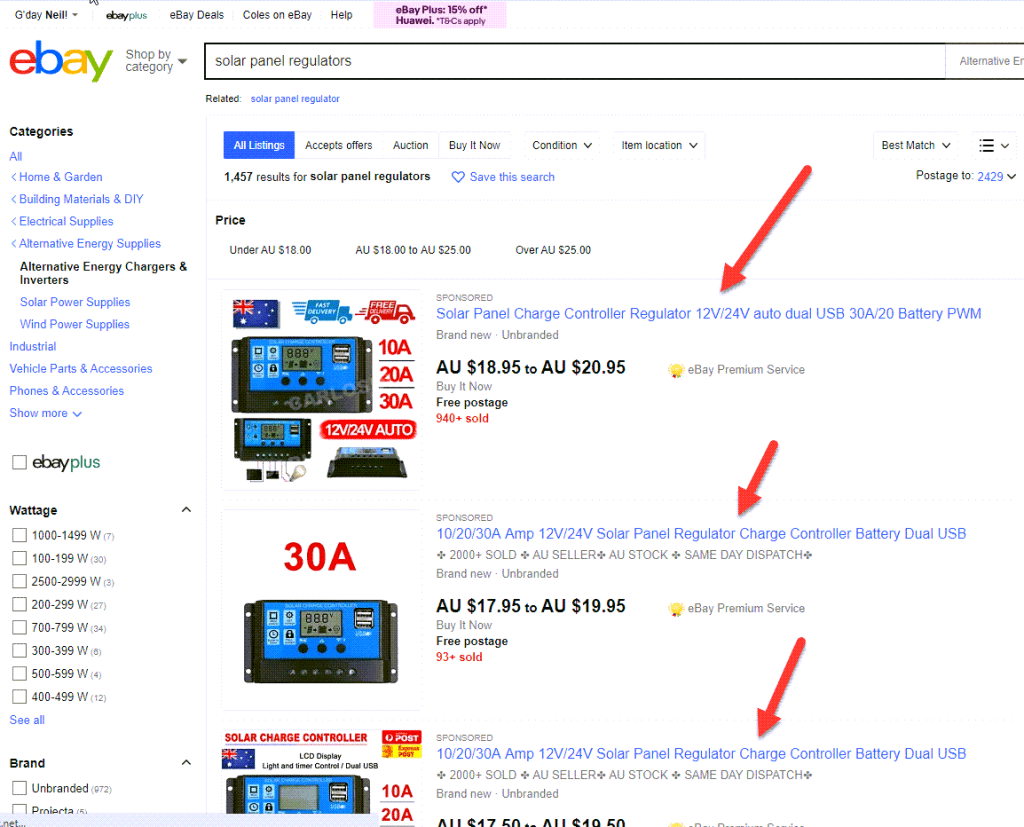The image size is (1024, 827).
Task: Filter price Over AU $25.00
Action: (x=553, y=250)
